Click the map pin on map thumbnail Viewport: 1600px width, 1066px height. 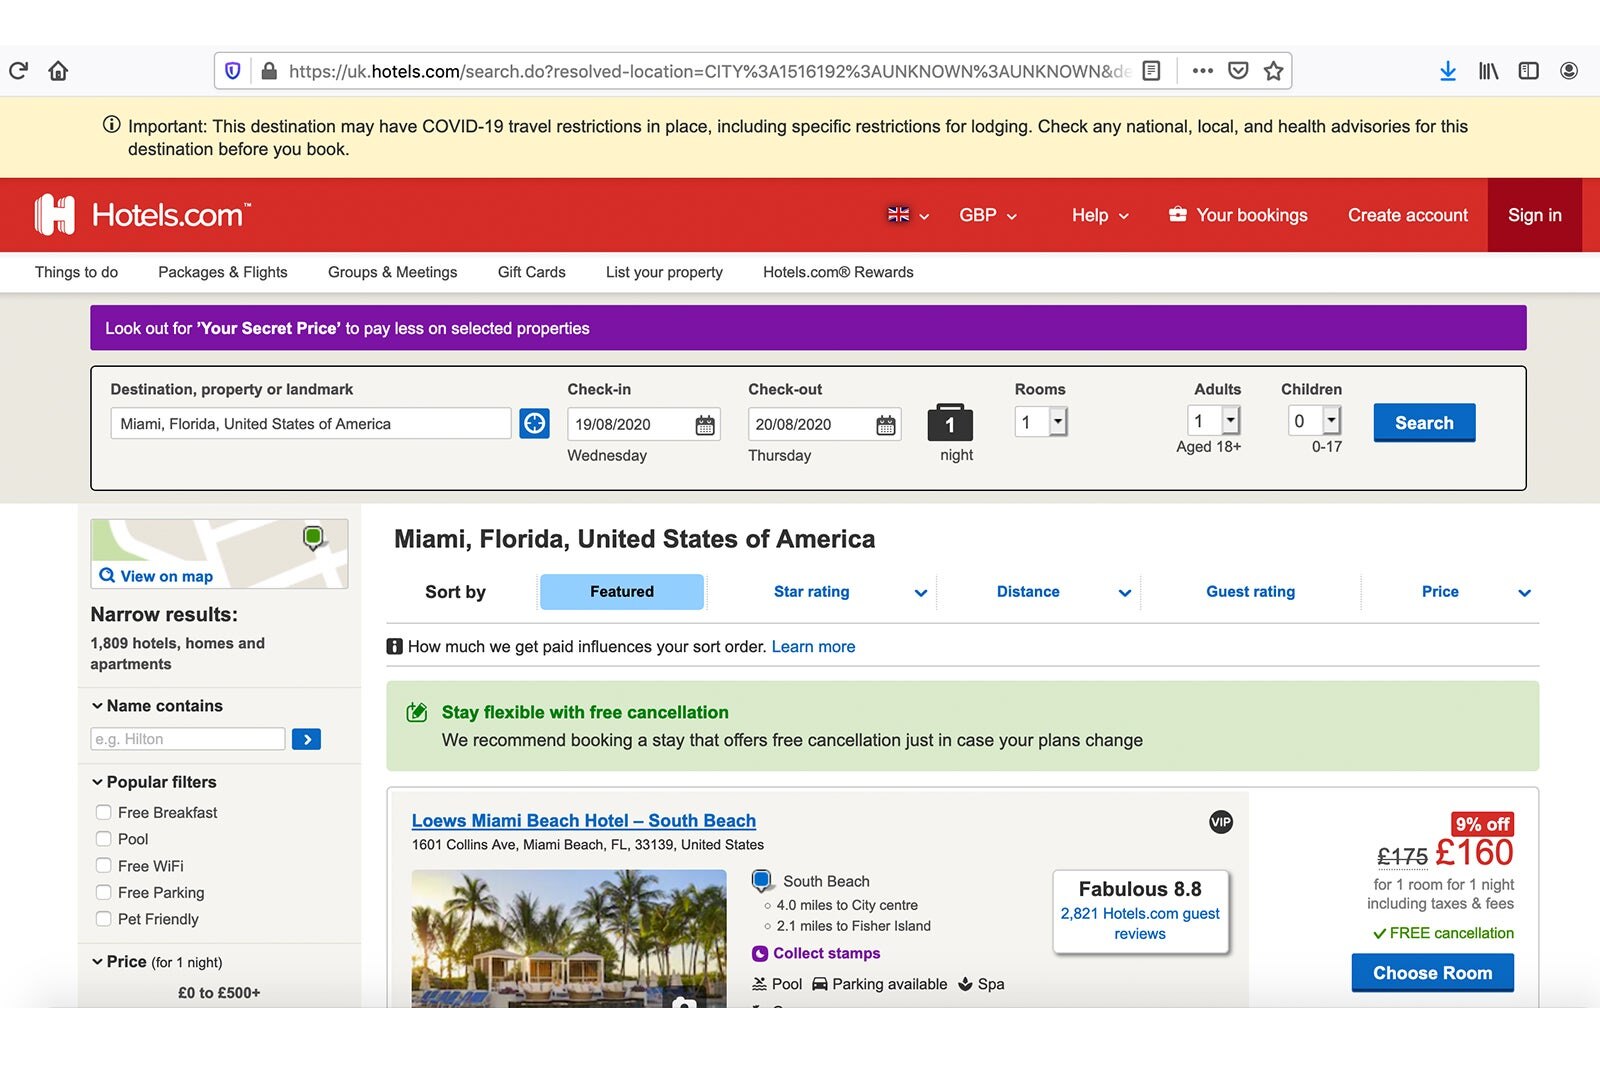pos(313,538)
